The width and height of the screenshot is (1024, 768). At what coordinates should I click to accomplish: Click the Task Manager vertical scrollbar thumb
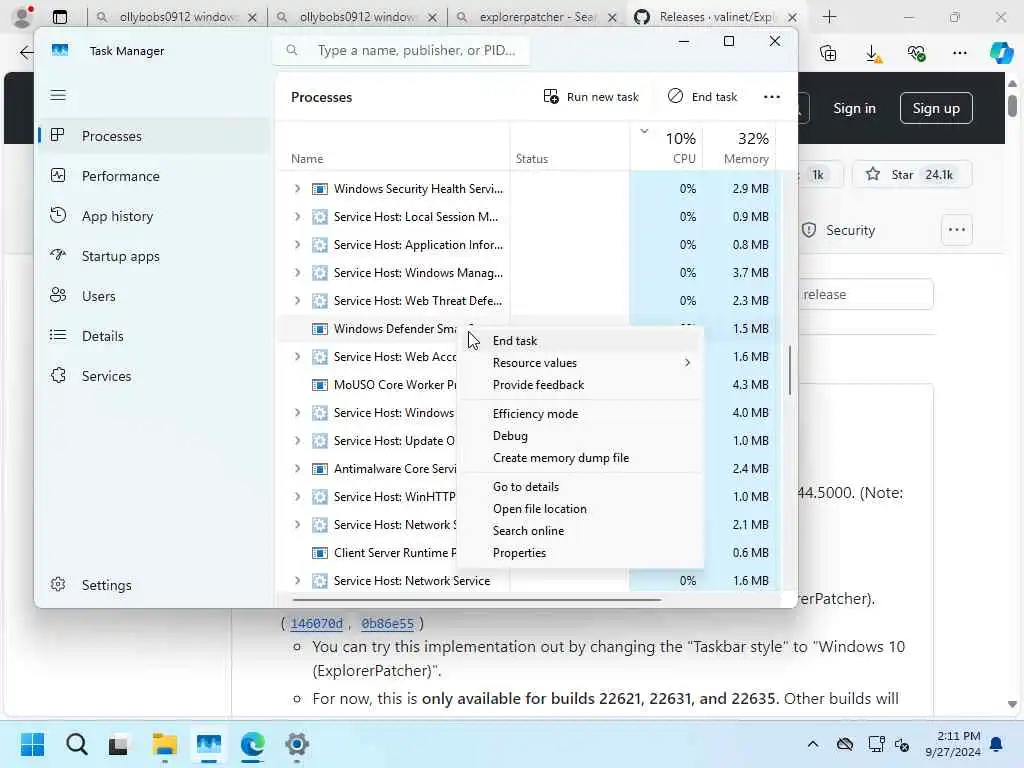[790, 370]
